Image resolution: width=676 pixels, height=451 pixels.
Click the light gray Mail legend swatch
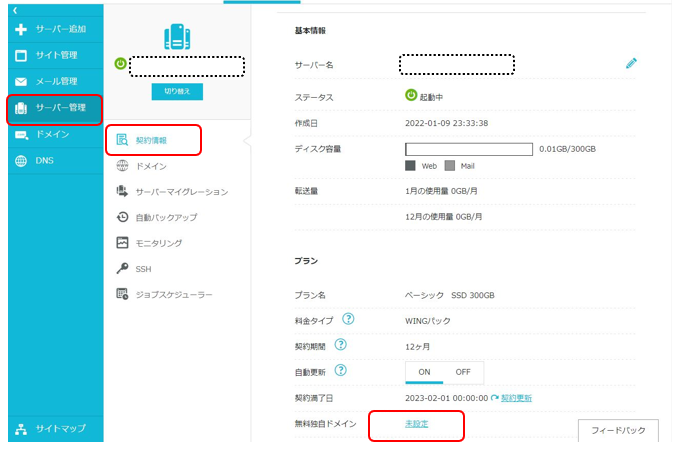tap(450, 166)
